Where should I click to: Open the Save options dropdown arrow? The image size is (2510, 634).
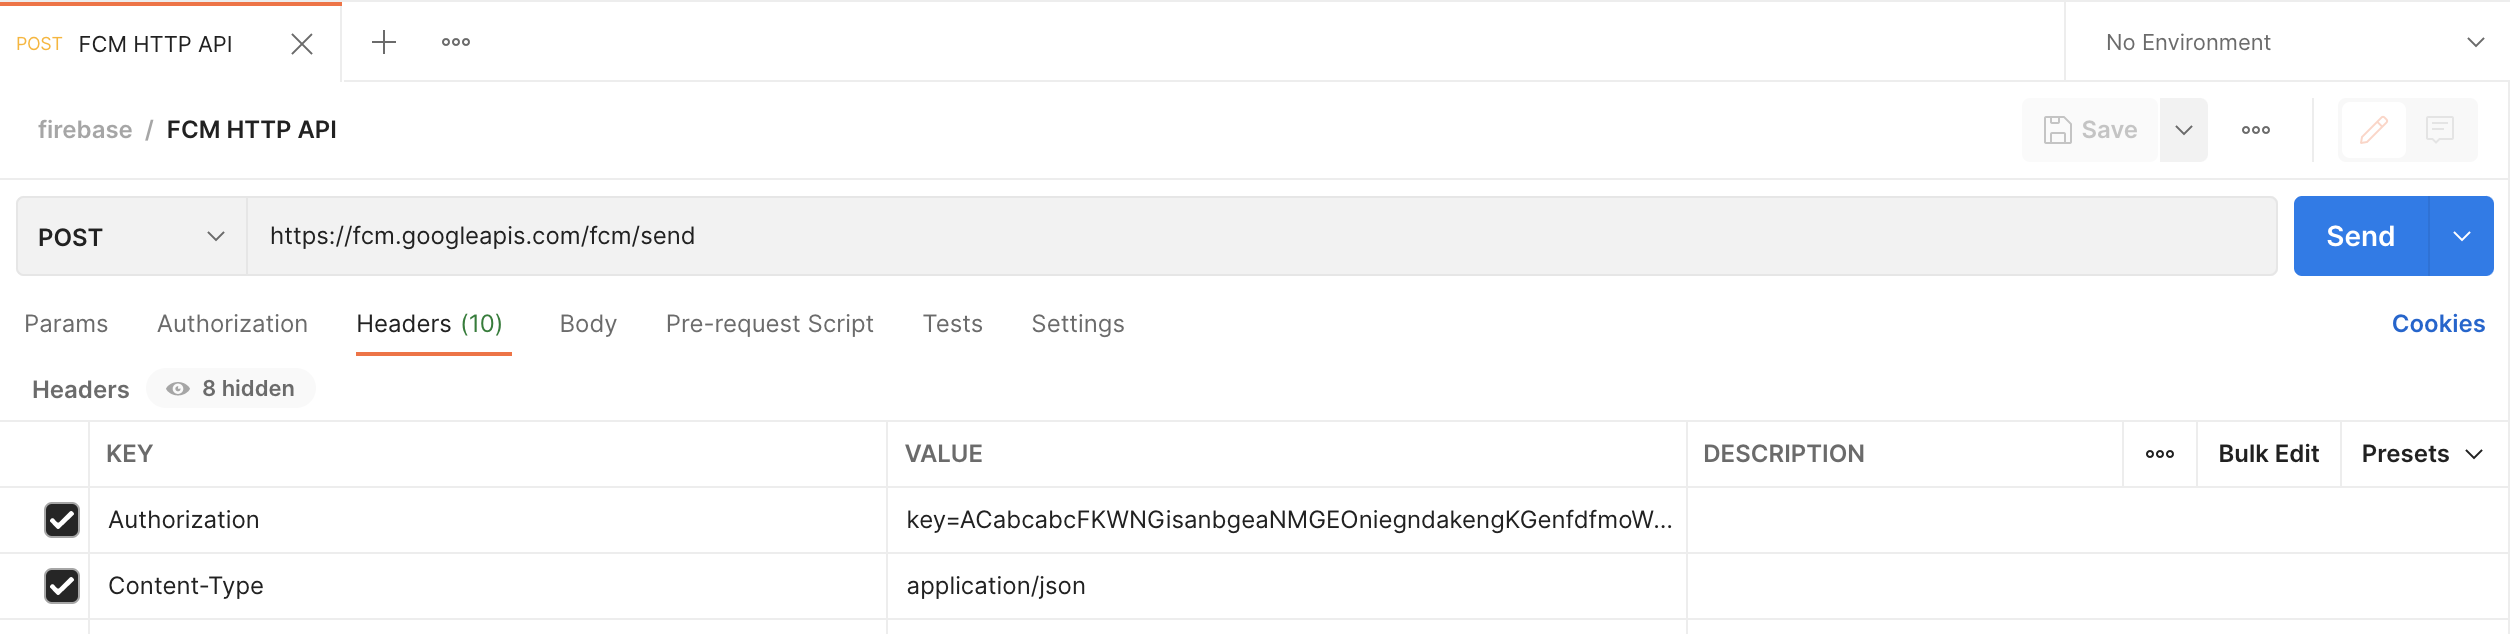pos(2183,130)
